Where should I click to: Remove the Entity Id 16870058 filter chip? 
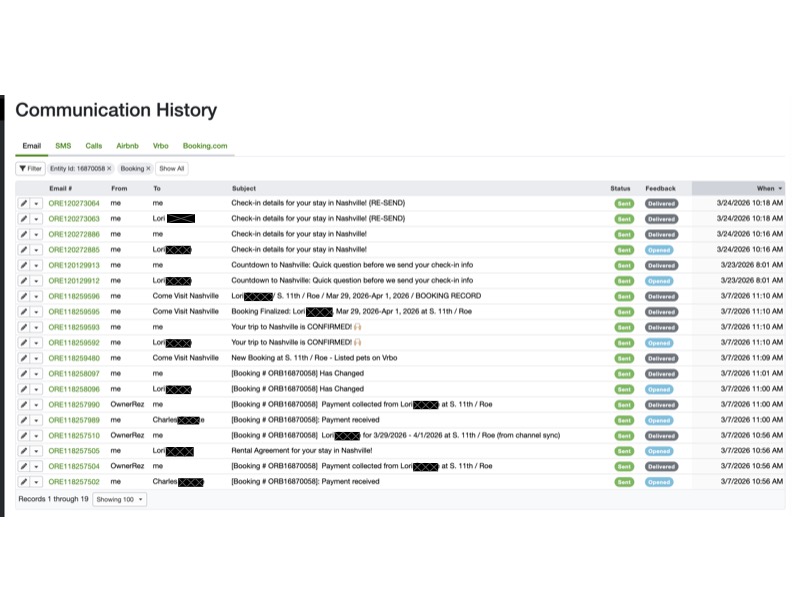point(110,169)
